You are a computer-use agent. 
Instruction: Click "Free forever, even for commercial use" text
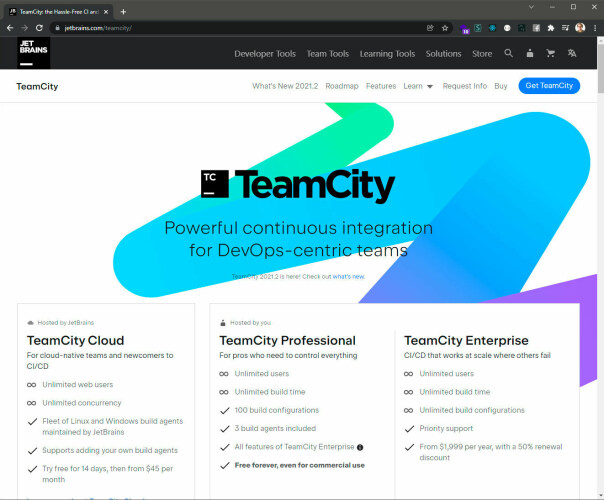[x=300, y=465]
